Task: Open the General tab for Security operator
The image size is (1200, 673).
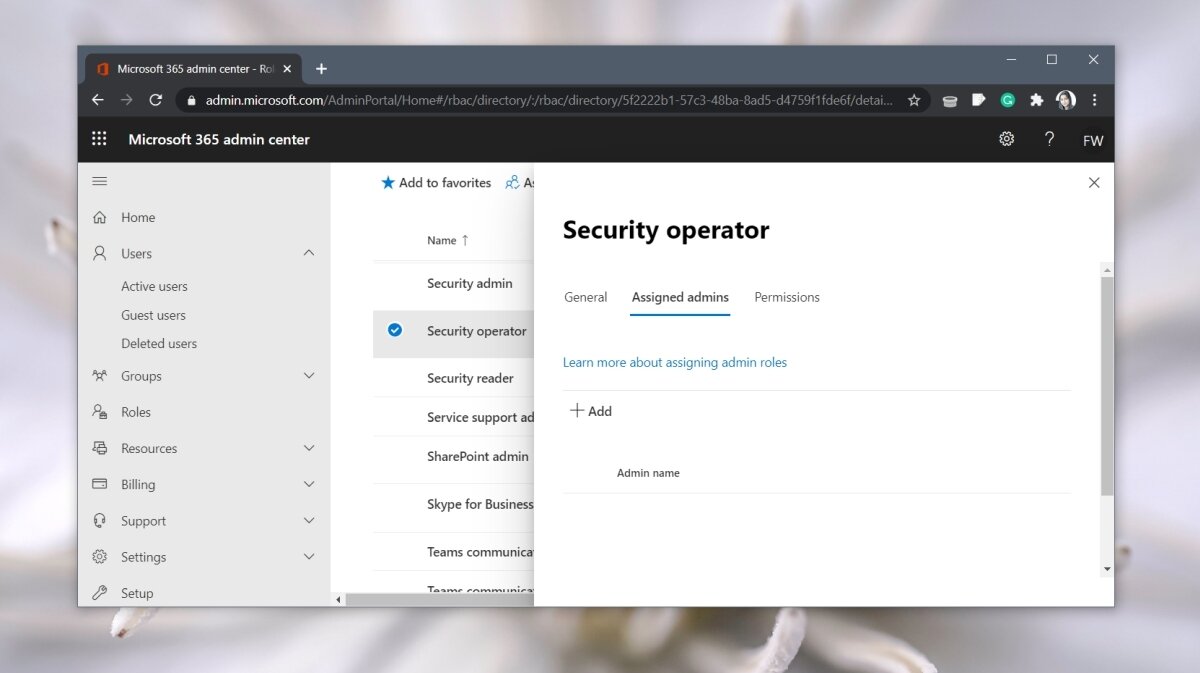Action: click(x=585, y=297)
